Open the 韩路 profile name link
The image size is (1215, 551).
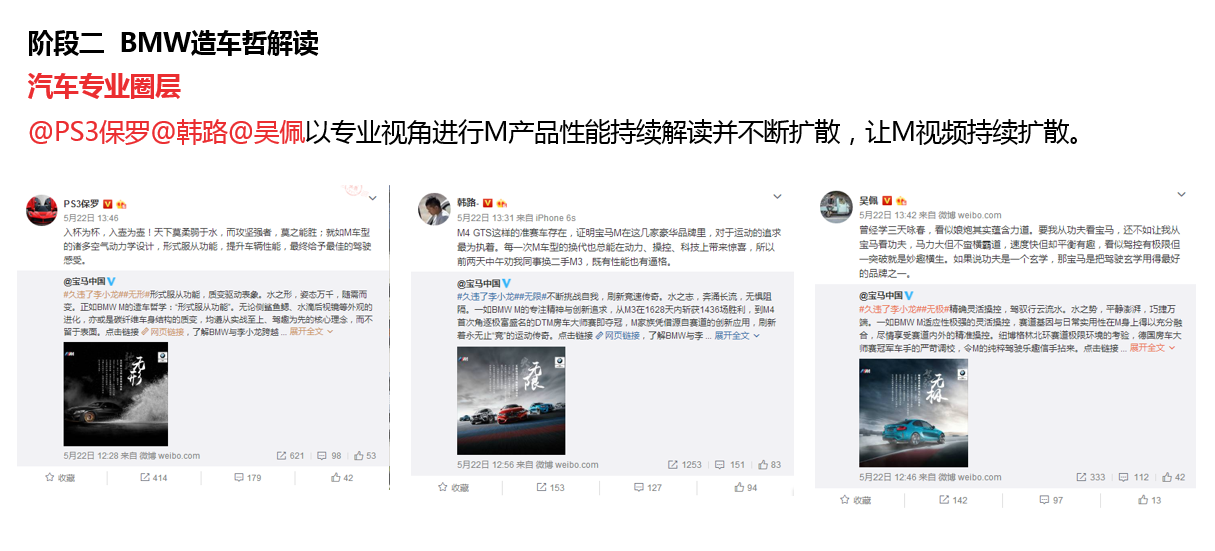point(468,202)
